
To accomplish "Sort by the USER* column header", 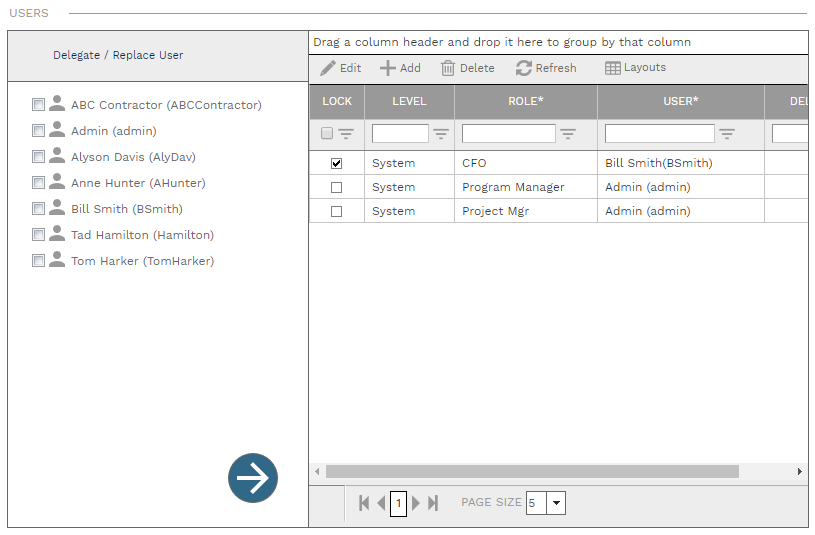I will [x=680, y=101].
